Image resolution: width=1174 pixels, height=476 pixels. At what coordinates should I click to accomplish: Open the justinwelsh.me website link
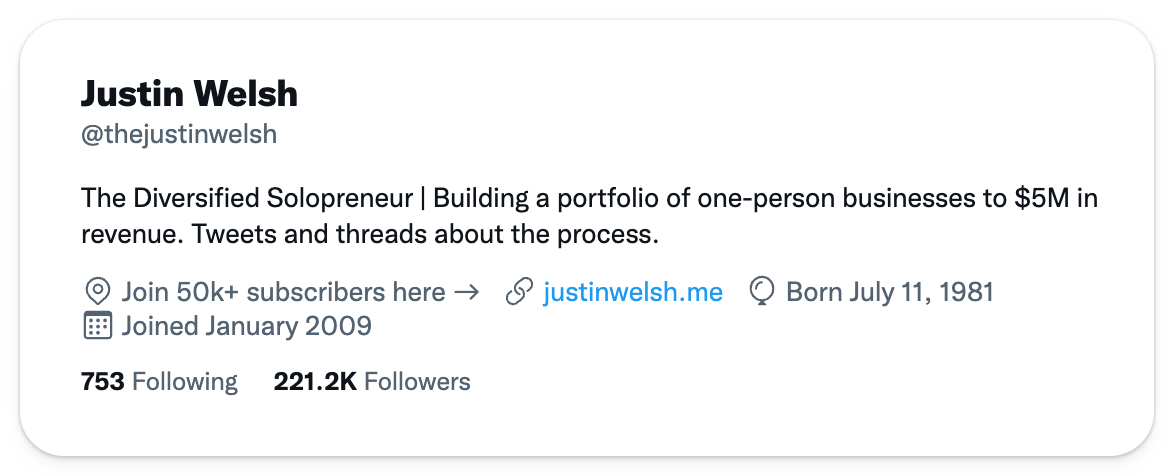[633, 291]
